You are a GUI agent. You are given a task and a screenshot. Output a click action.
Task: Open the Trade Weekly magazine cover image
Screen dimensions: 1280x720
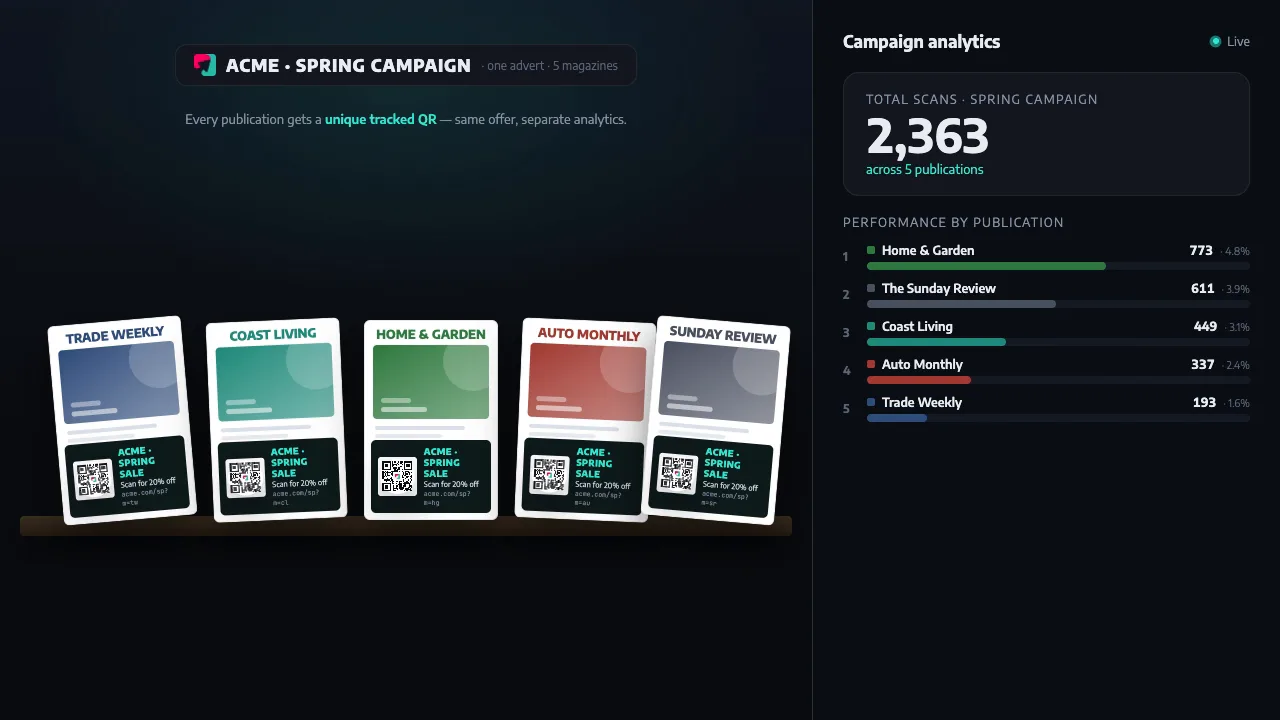point(119,382)
